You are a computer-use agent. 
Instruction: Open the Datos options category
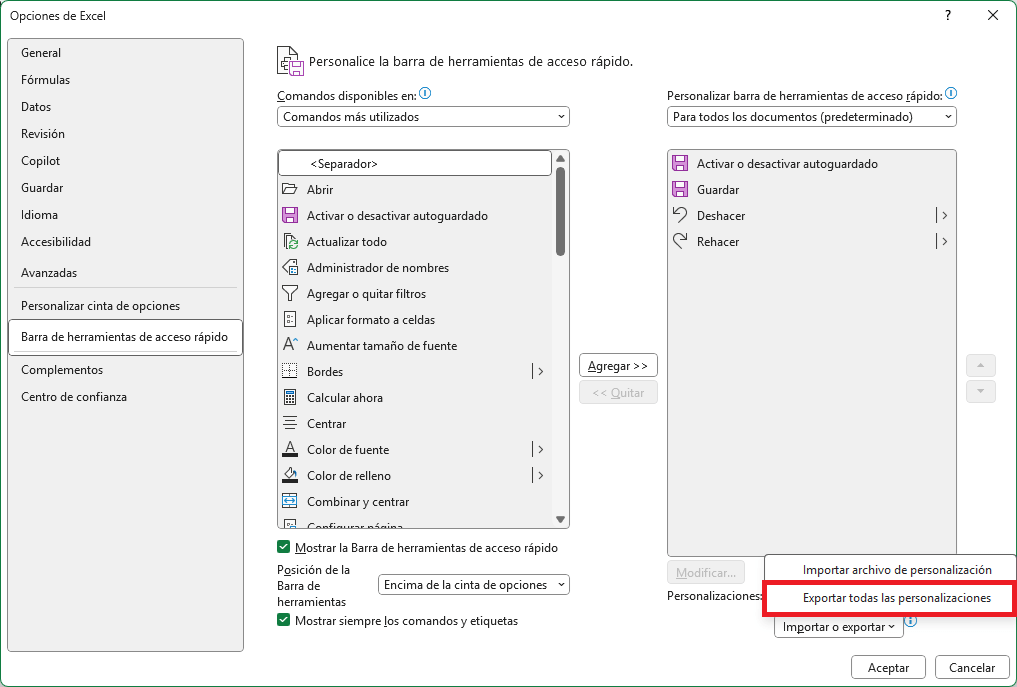125,107
